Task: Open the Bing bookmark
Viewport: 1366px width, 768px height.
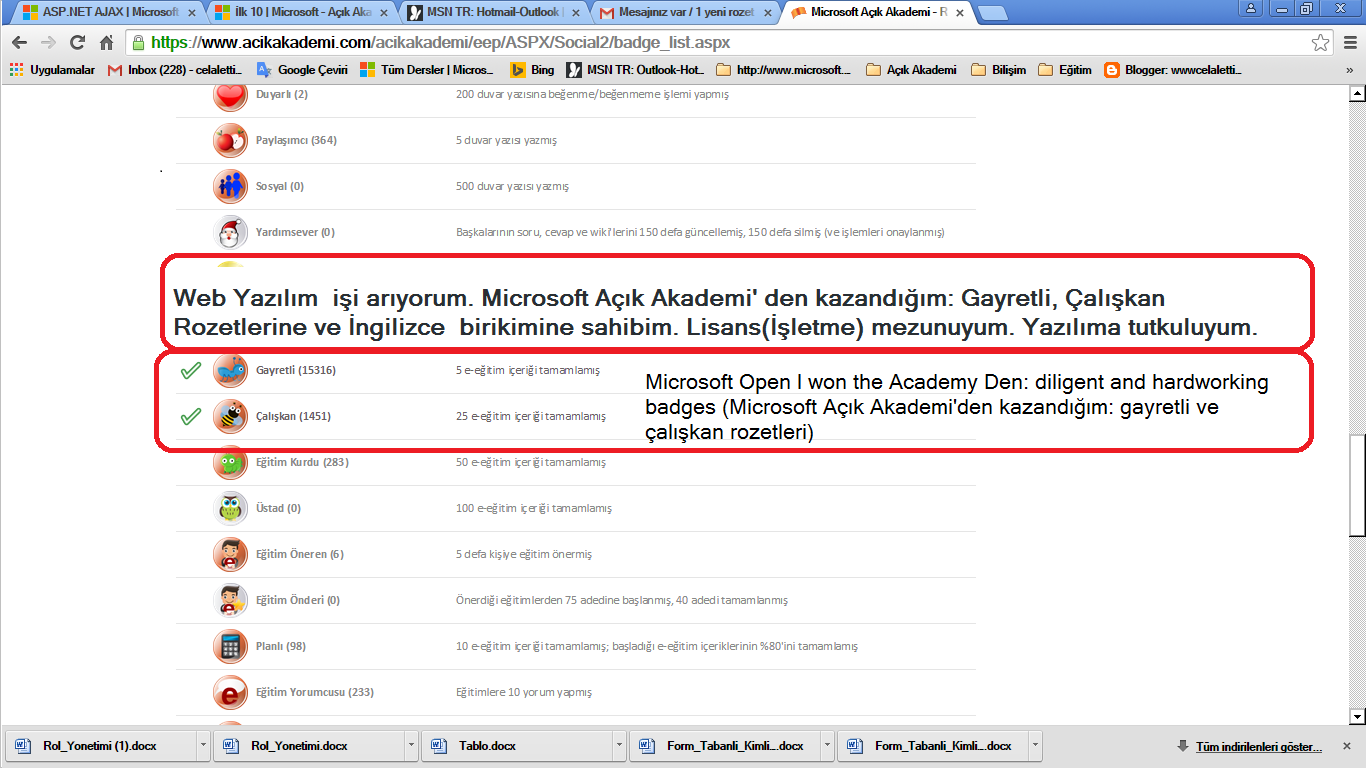Action: point(532,70)
